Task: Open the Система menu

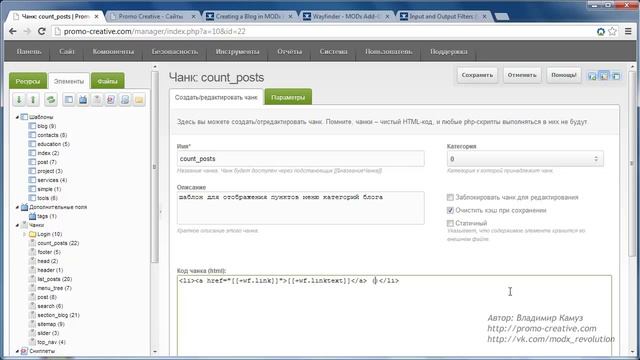Action: [333, 51]
